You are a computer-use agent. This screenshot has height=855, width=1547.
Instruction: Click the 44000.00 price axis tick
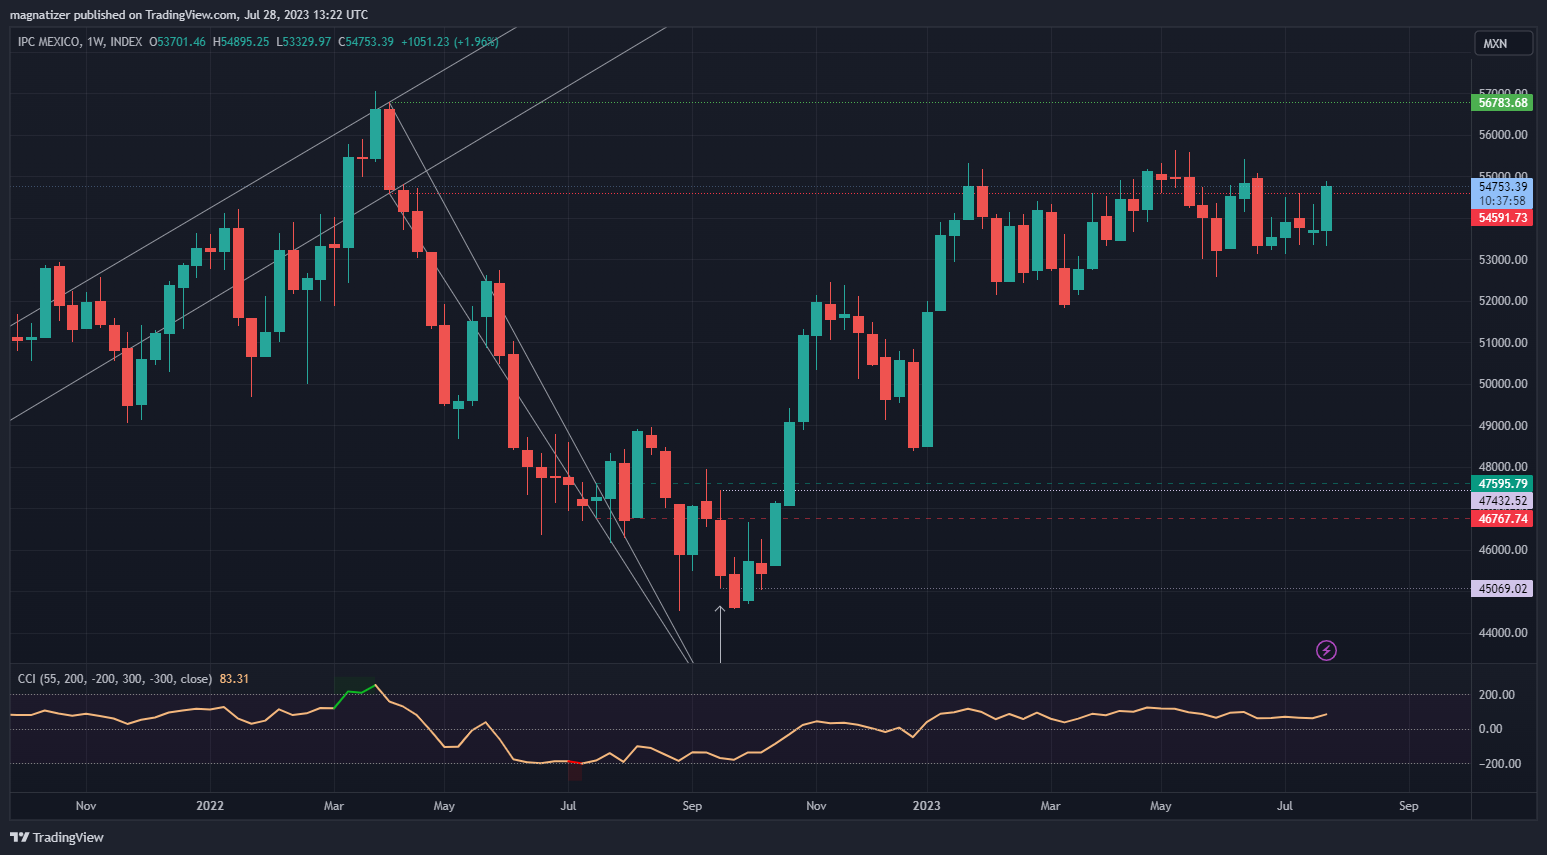[1503, 633]
